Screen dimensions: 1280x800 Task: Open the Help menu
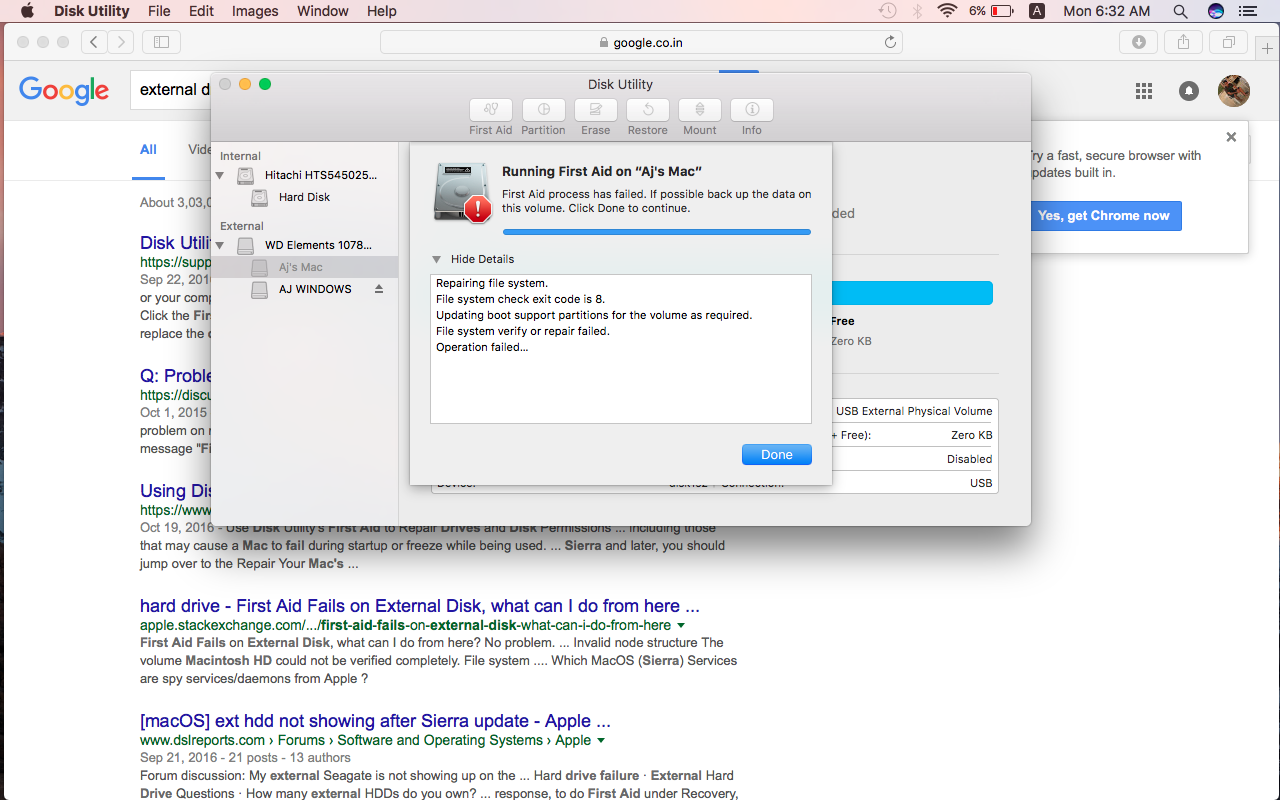point(382,11)
